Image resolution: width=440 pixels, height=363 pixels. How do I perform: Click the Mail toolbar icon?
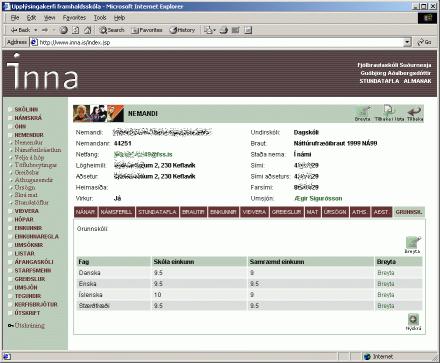tap(210, 30)
